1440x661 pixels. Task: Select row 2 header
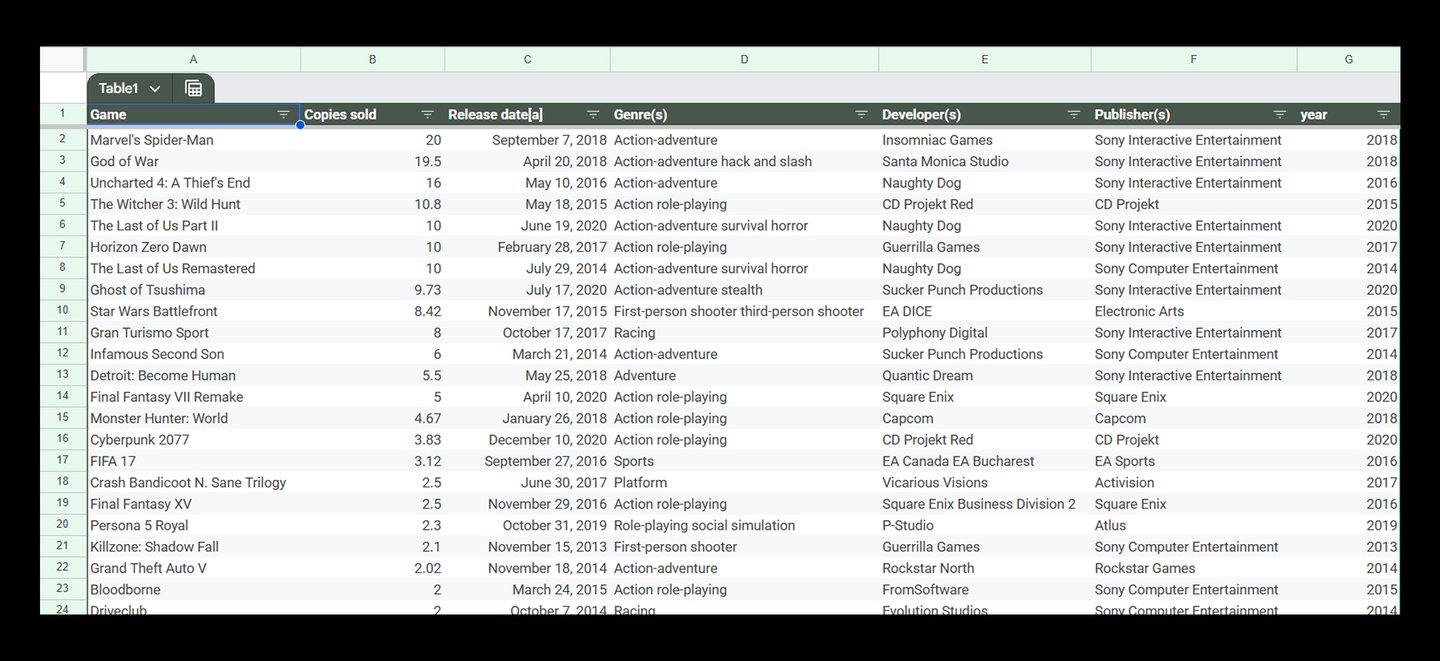[63, 140]
